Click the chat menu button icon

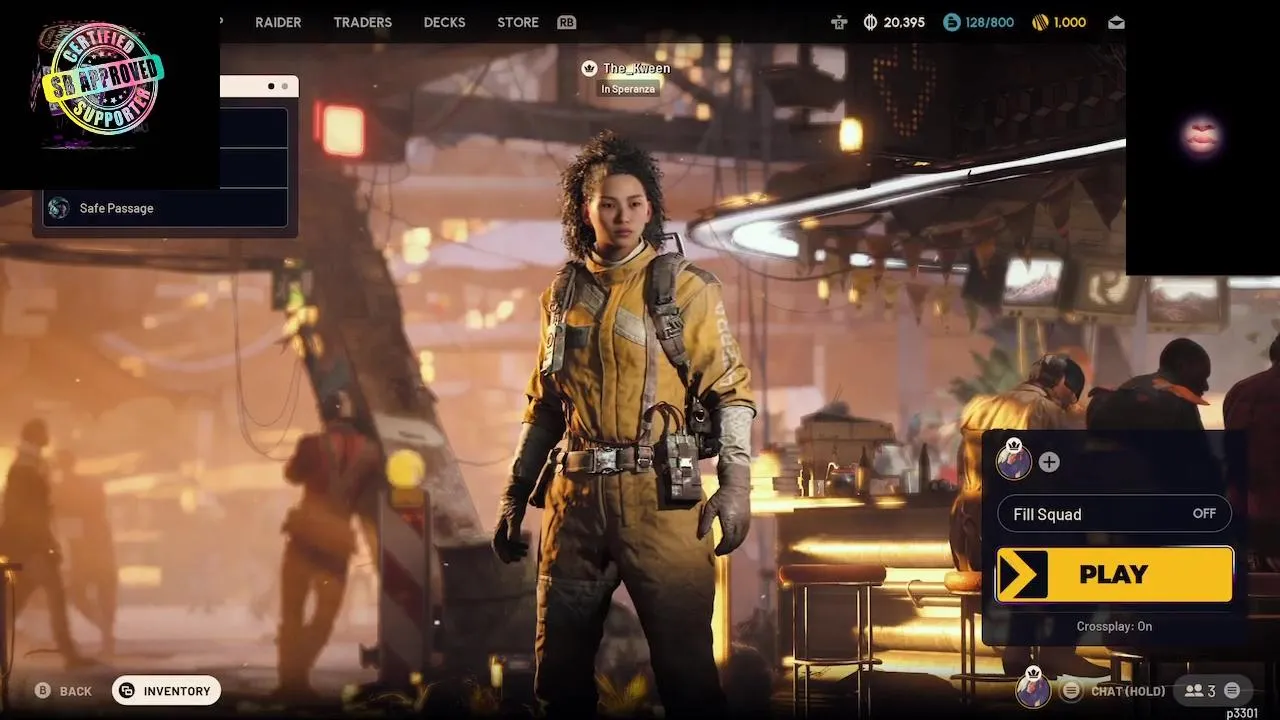coord(1071,690)
